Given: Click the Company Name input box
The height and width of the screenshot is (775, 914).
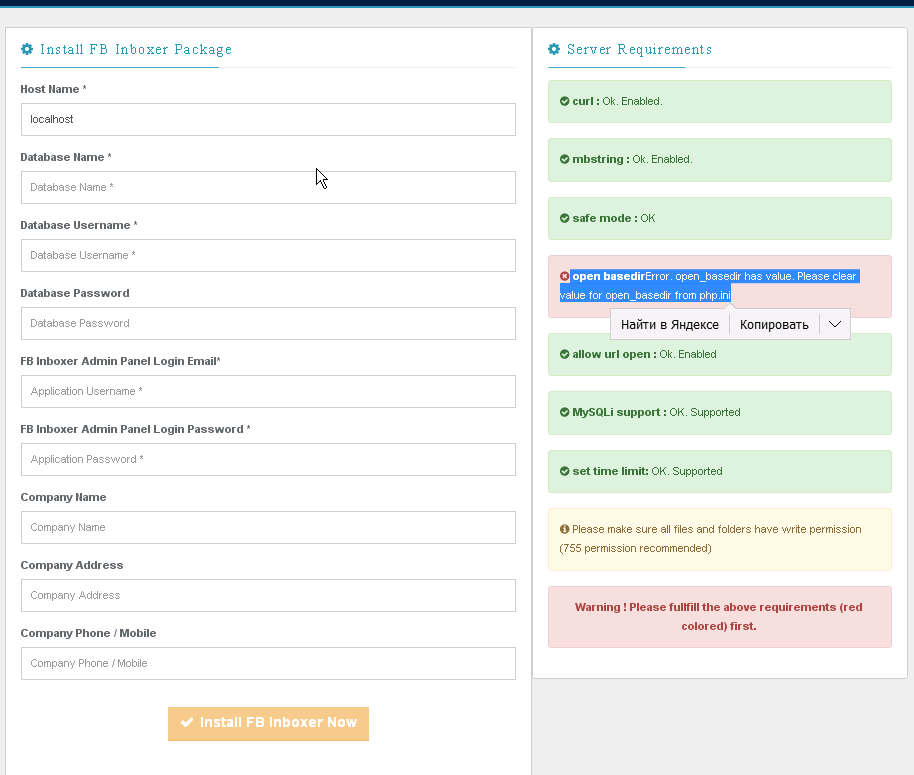Looking at the screenshot, I should (x=268, y=527).
